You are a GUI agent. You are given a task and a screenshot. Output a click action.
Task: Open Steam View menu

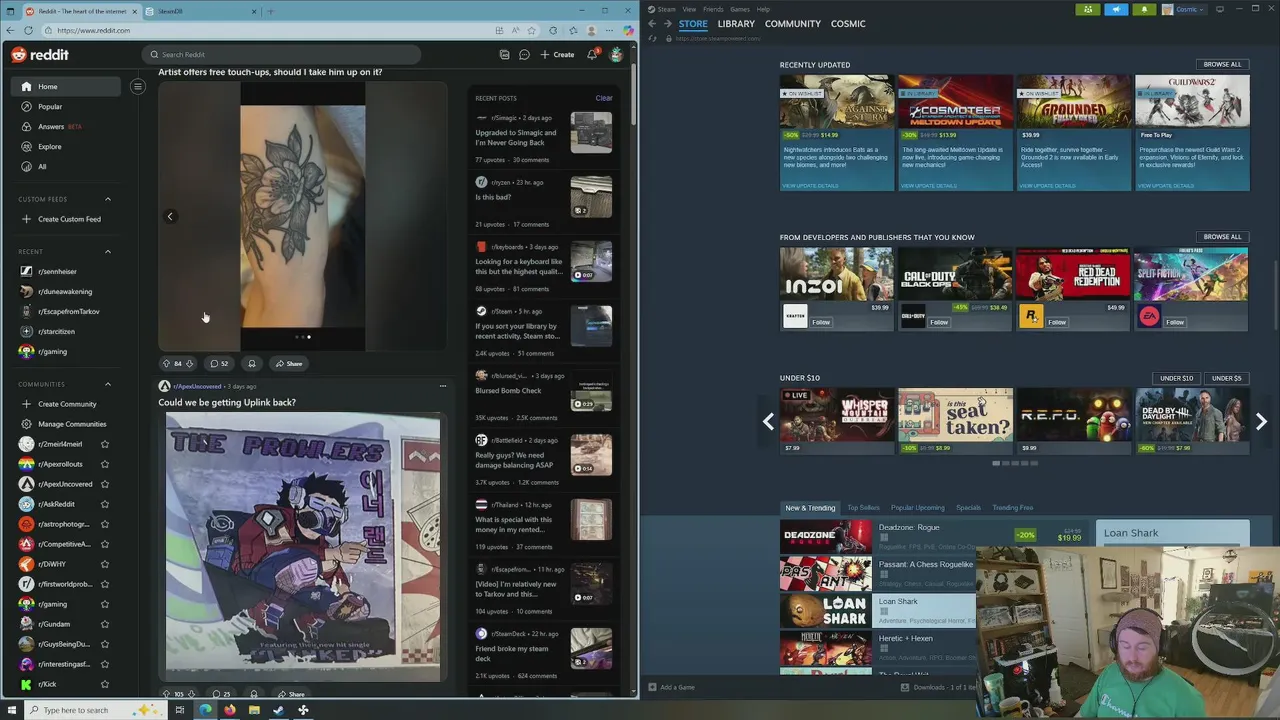(x=689, y=9)
